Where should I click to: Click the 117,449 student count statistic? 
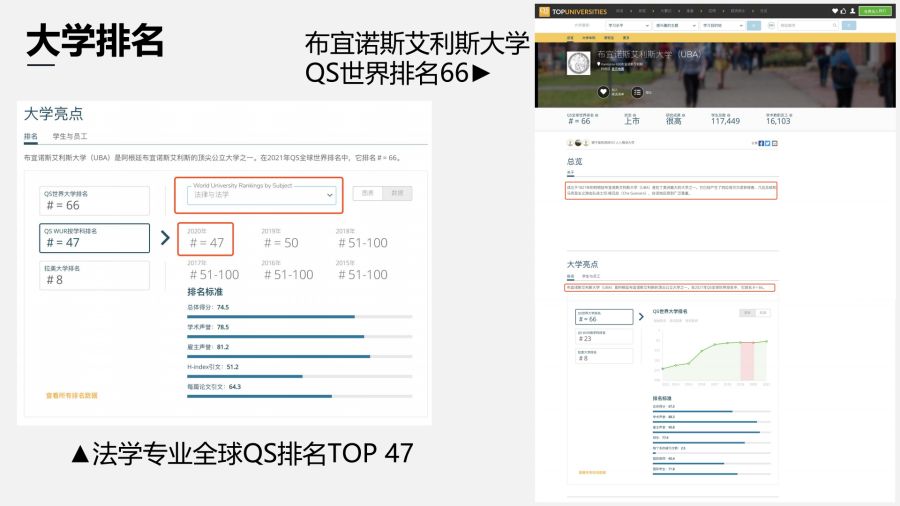click(726, 119)
